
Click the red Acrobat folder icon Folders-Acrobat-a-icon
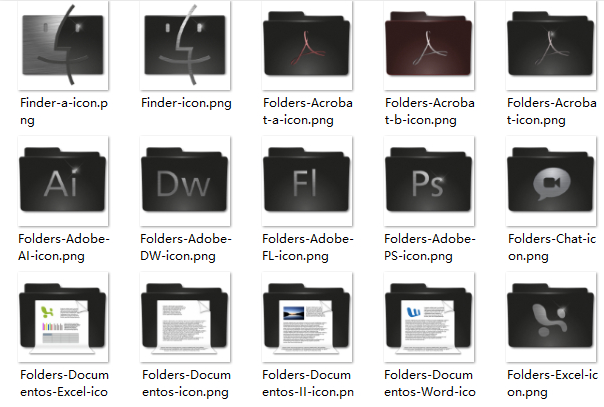(307, 45)
